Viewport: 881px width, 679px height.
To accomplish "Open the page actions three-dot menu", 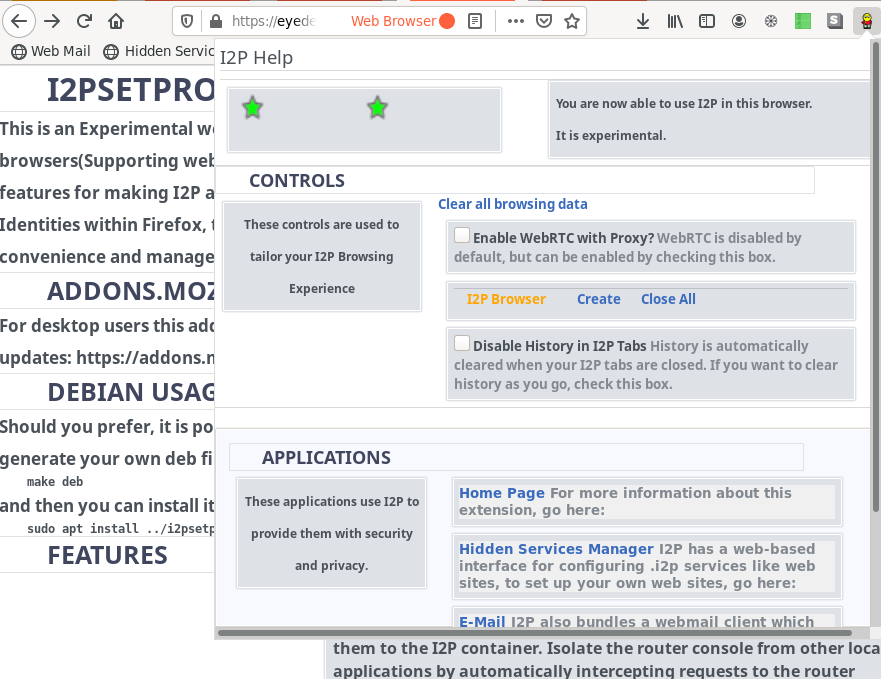I will pyautogui.click(x=515, y=21).
